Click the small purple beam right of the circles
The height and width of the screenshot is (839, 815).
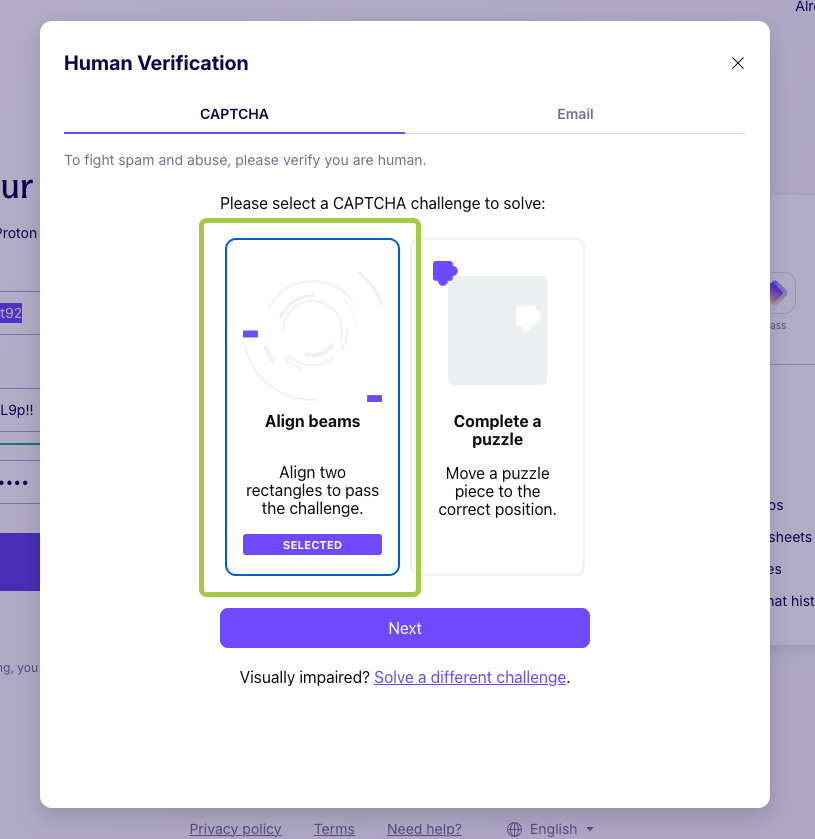click(x=375, y=398)
